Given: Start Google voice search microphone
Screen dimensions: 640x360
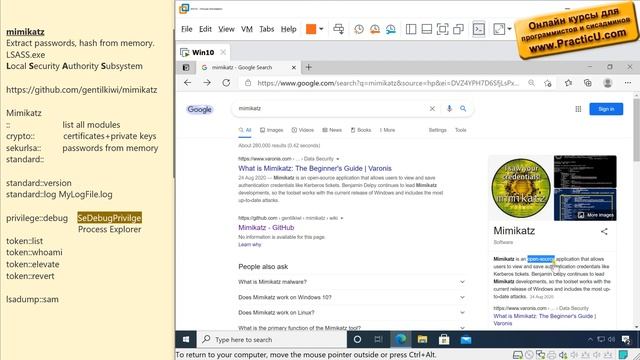Looking at the screenshot, I should 449,109.
